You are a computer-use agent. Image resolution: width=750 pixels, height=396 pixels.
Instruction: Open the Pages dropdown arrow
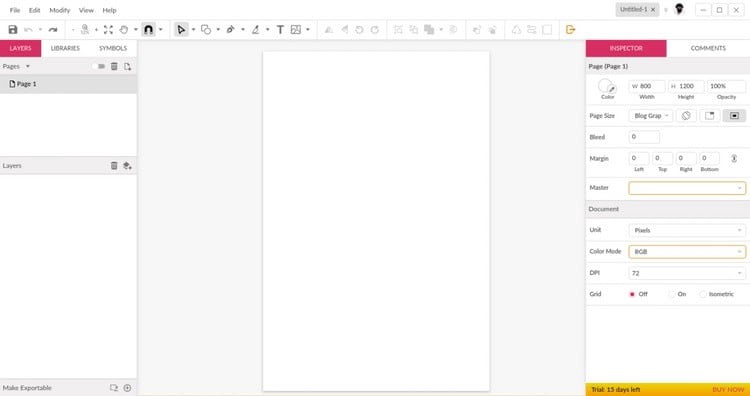28,66
